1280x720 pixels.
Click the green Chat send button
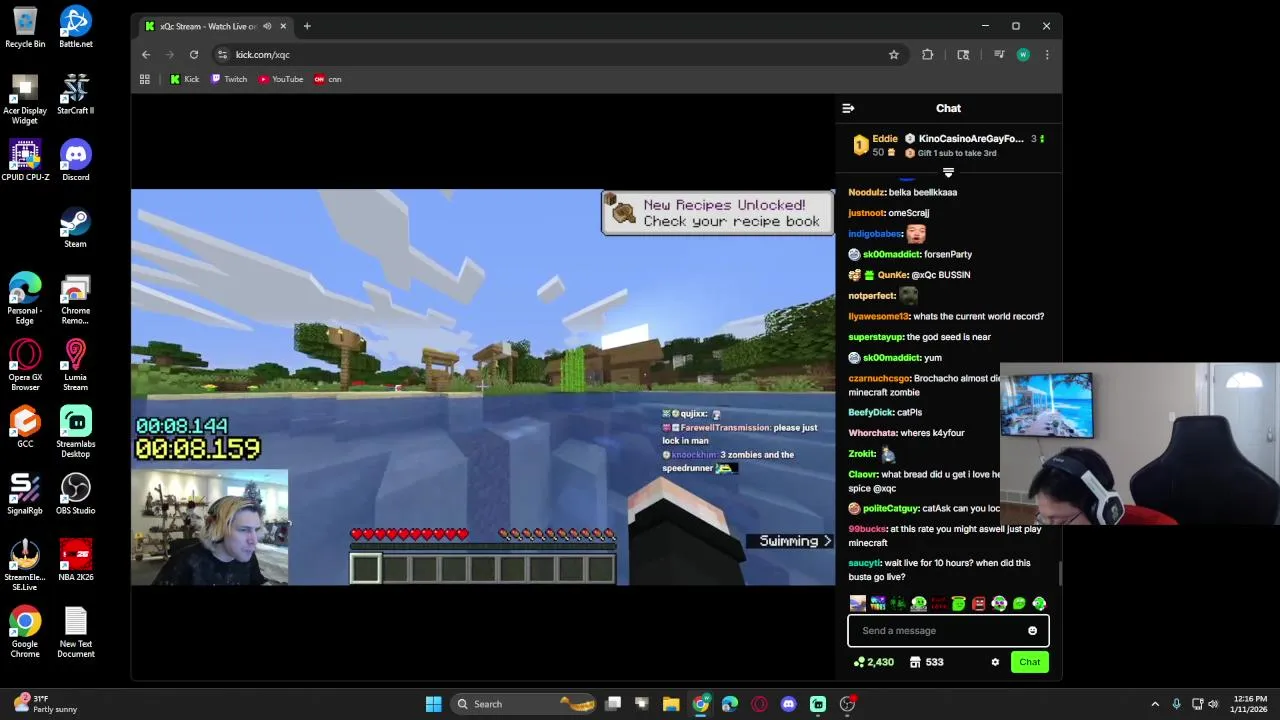pyautogui.click(x=1029, y=662)
